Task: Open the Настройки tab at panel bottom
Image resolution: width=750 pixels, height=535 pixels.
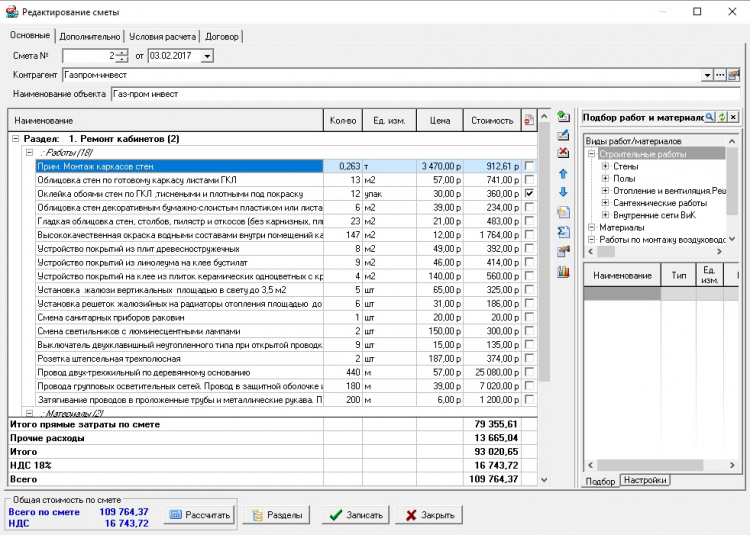Action: click(x=644, y=481)
